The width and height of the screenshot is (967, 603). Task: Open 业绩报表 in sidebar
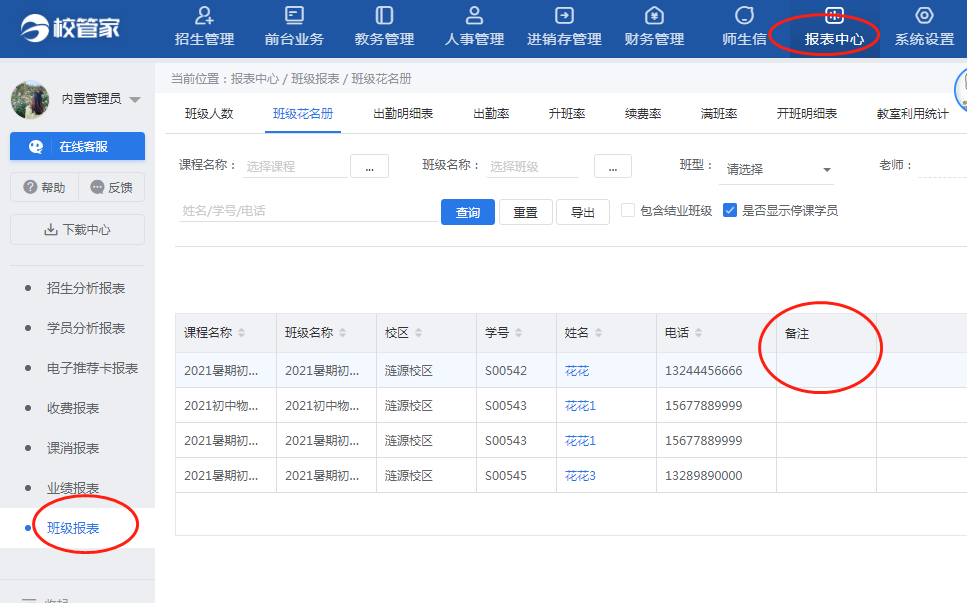(x=73, y=488)
